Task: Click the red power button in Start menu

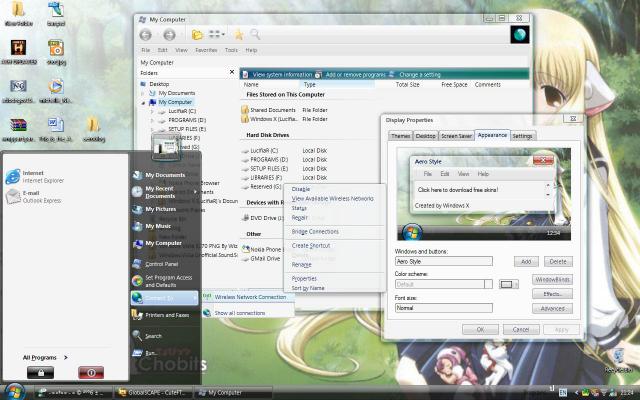Action: tap(91, 372)
